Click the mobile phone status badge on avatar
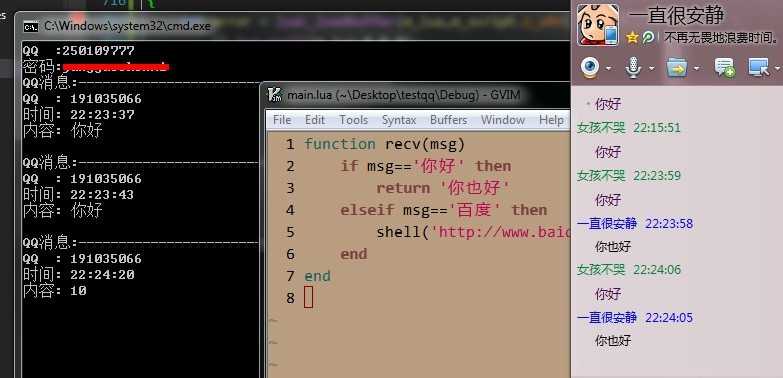Screen dimensions: 783x378 [x=611, y=35]
